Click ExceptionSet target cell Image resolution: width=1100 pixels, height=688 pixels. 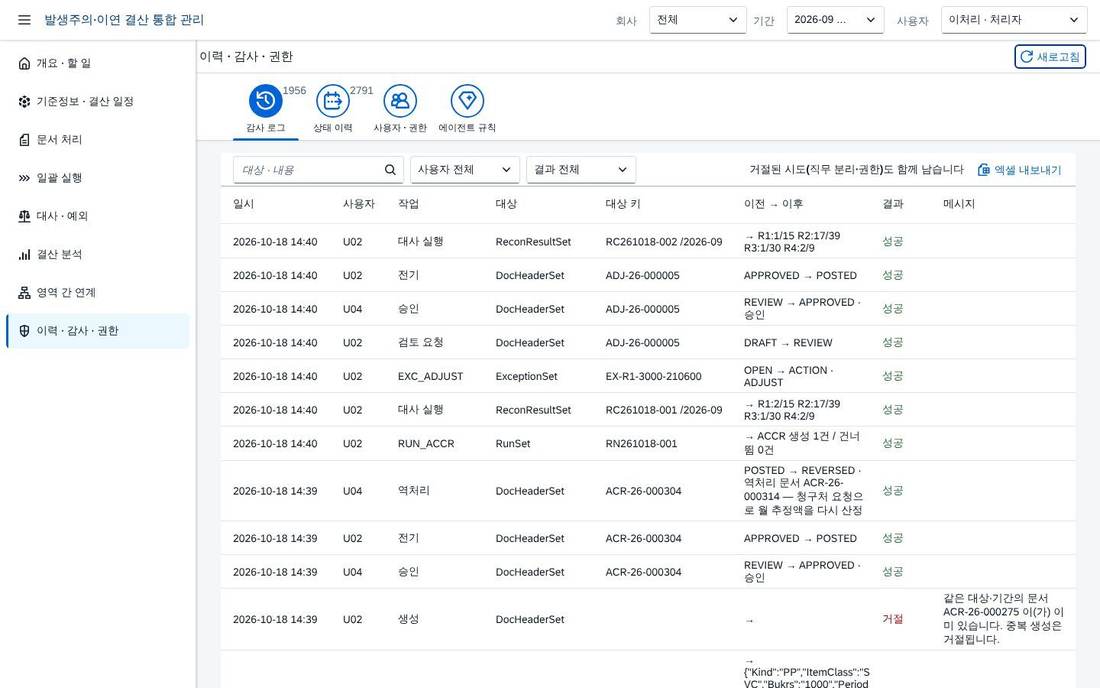click(526, 377)
